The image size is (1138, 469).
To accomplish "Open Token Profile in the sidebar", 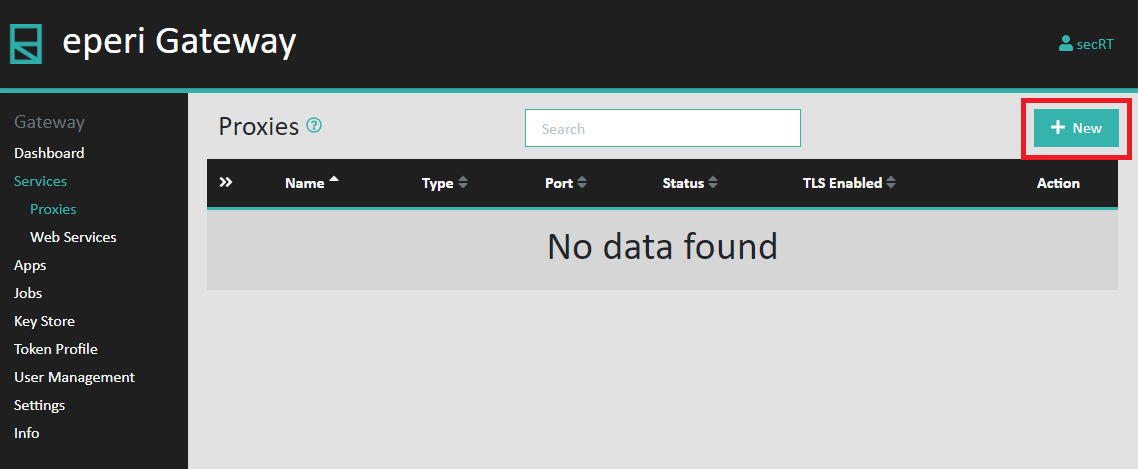I will pyautogui.click(x=56, y=349).
